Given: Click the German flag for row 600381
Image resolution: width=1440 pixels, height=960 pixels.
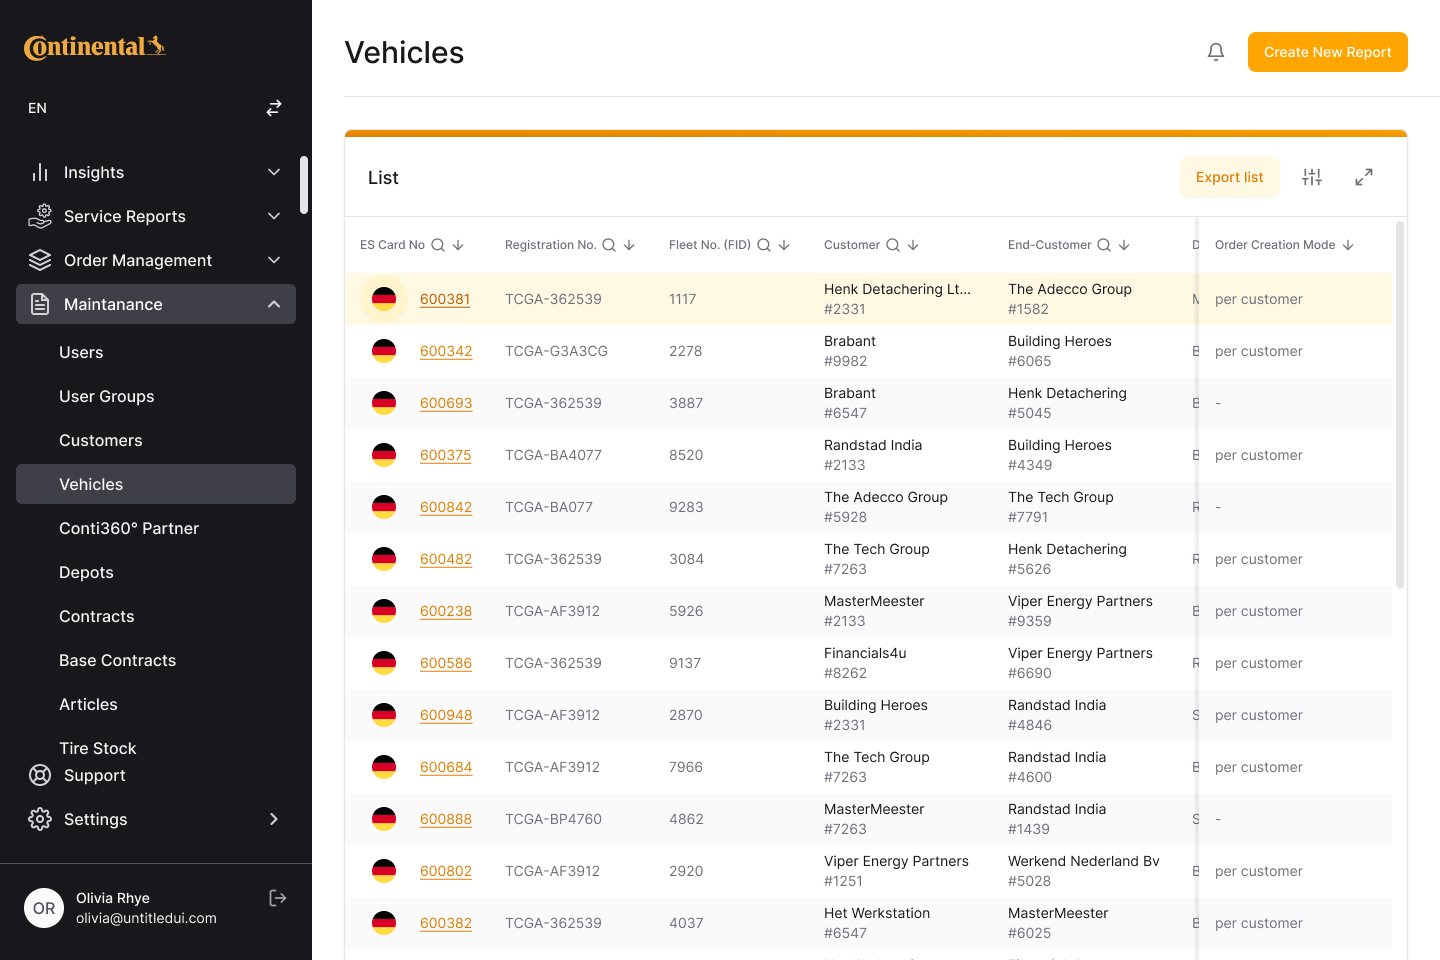Looking at the screenshot, I should (384, 299).
